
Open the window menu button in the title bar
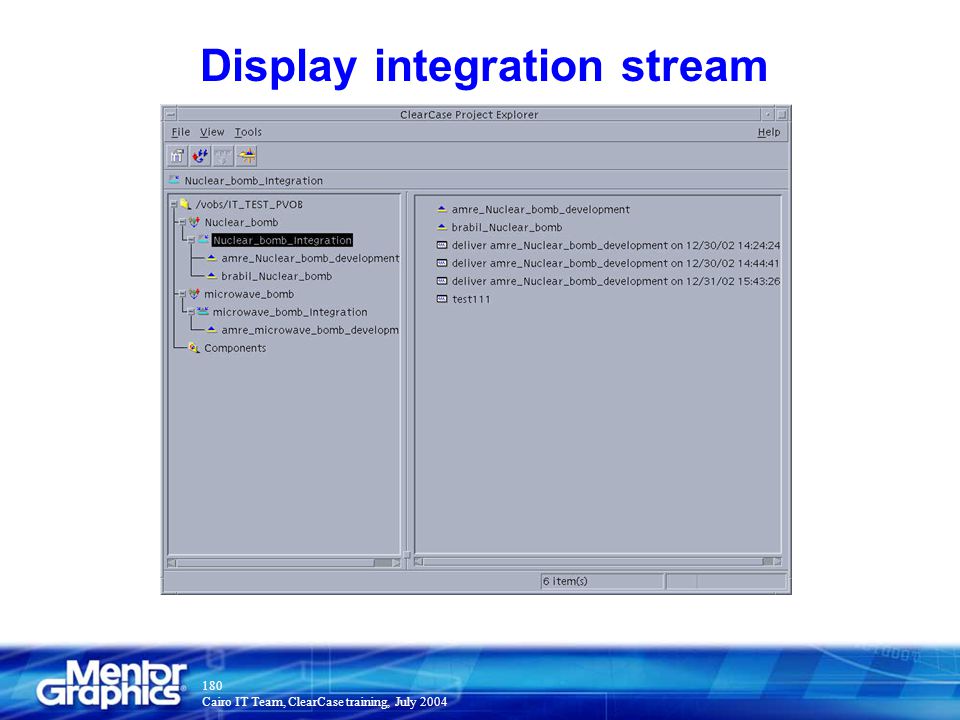coord(170,114)
